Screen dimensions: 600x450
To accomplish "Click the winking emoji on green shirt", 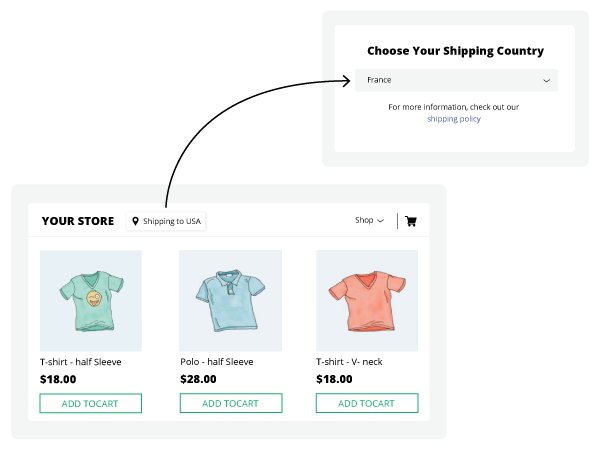I will pos(94,298).
